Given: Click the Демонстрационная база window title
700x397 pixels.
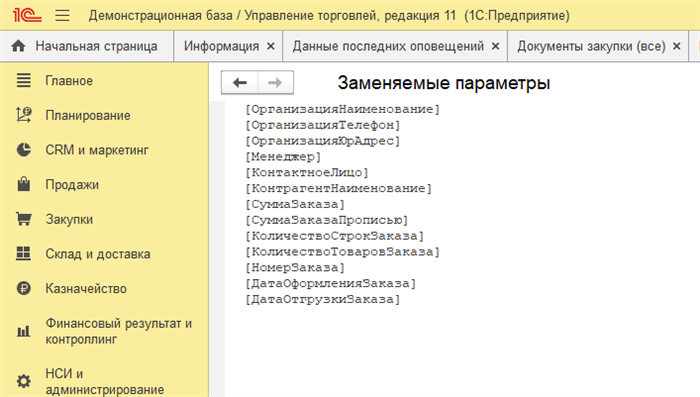Looking at the screenshot, I should [329, 16].
